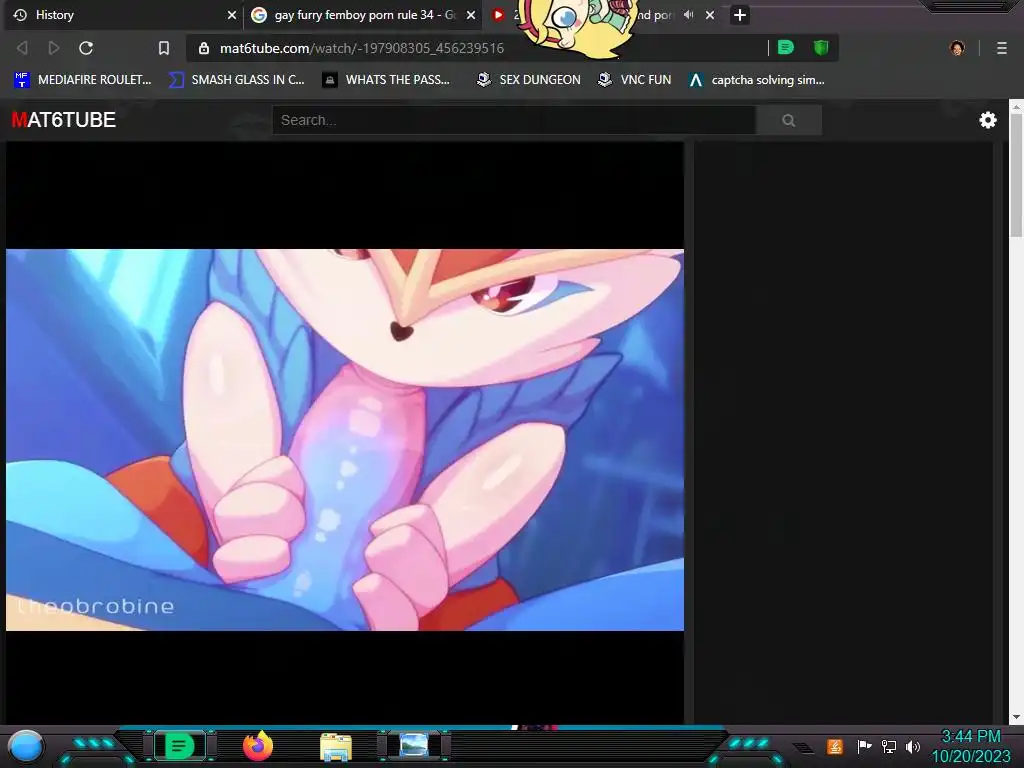Open the browser hamburger menu

(1002, 48)
